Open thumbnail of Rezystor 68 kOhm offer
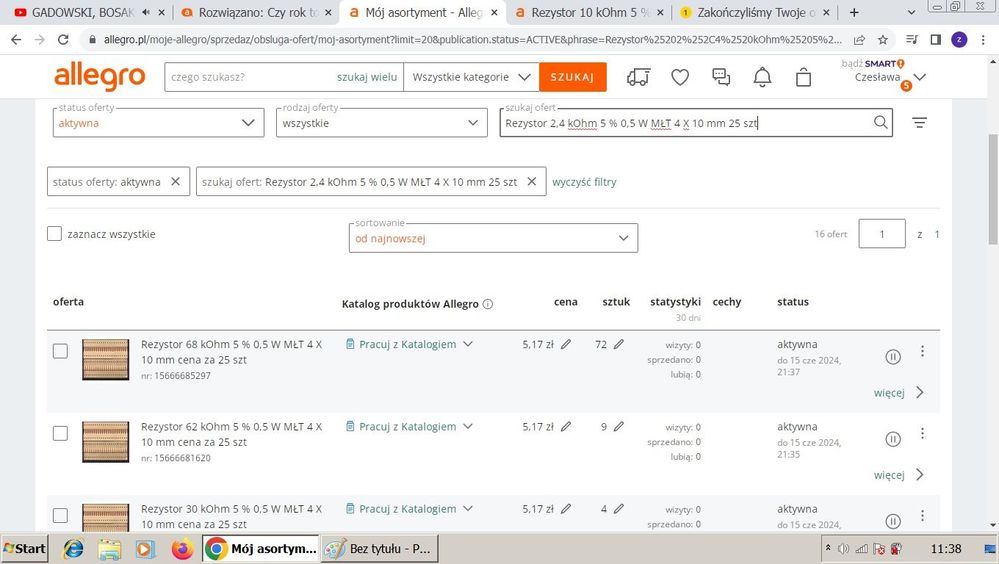 tap(106, 360)
